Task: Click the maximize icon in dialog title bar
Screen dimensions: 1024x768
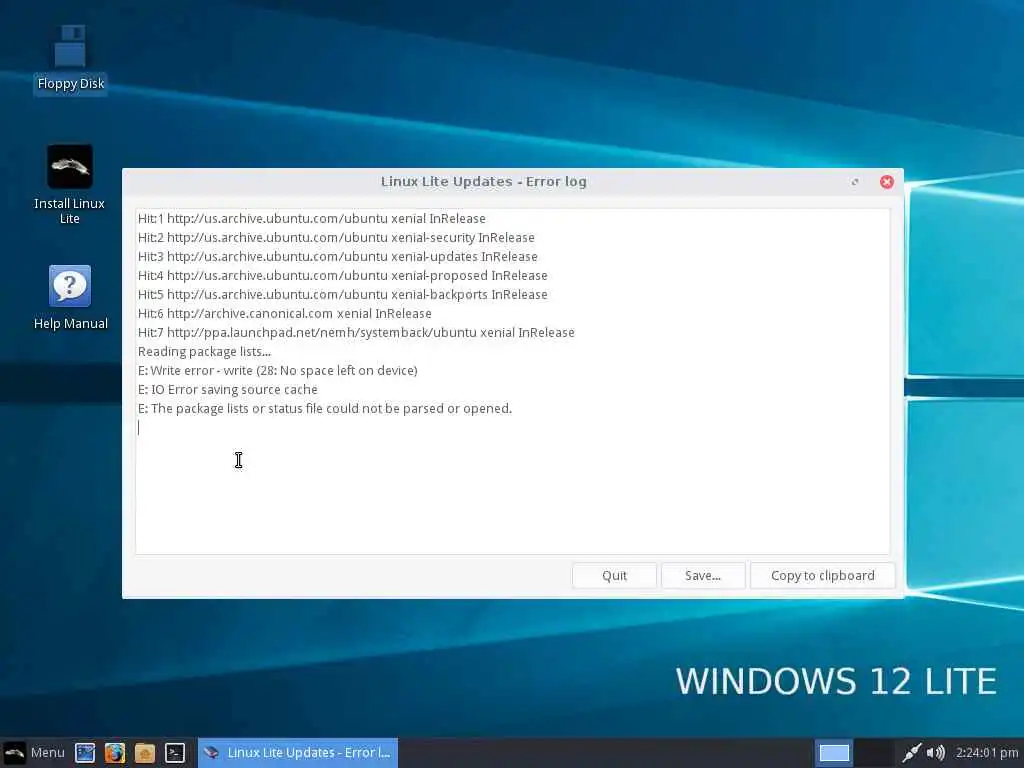Action: click(855, 182)
